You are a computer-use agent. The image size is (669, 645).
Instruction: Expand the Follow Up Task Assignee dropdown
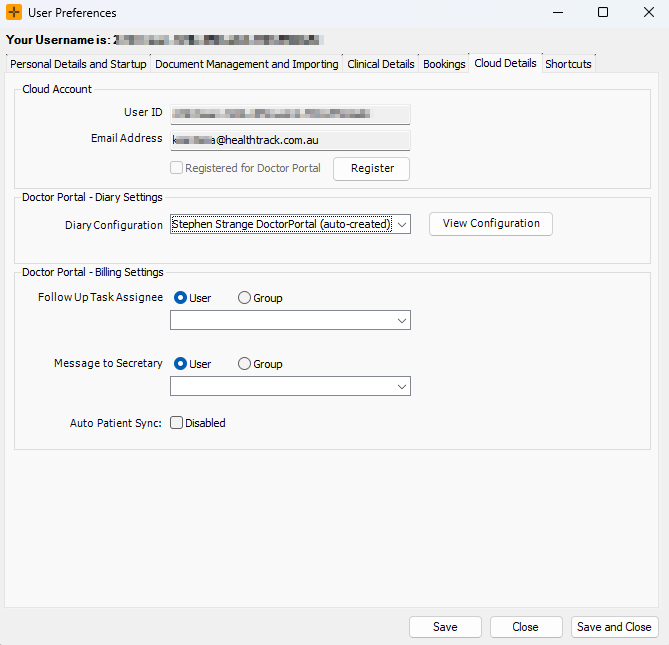pyautogui.click(x=290, y=320)
